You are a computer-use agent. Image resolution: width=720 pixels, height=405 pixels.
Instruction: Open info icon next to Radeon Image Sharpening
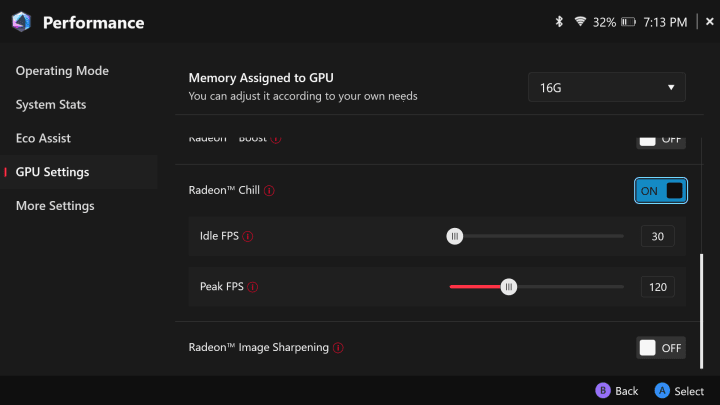click(338, 348)
